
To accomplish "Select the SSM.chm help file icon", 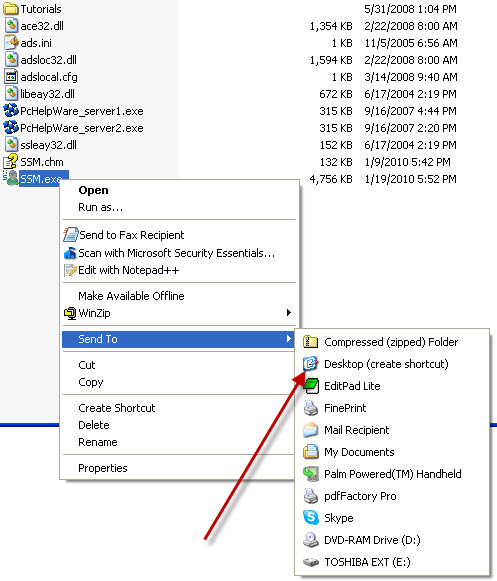I will click(11, 162).
